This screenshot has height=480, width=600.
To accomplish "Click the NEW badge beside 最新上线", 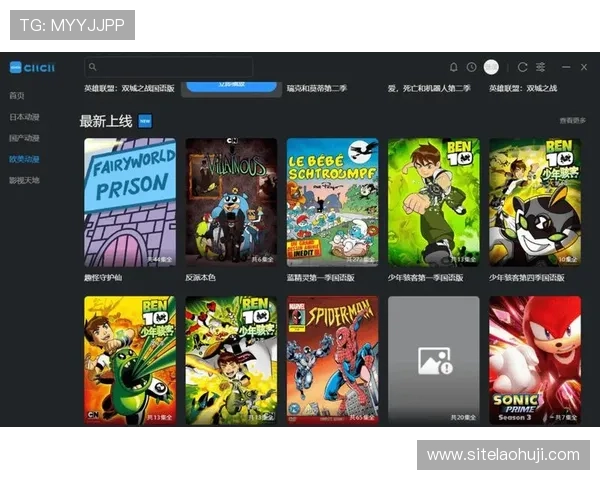I will tap(145, 121).
